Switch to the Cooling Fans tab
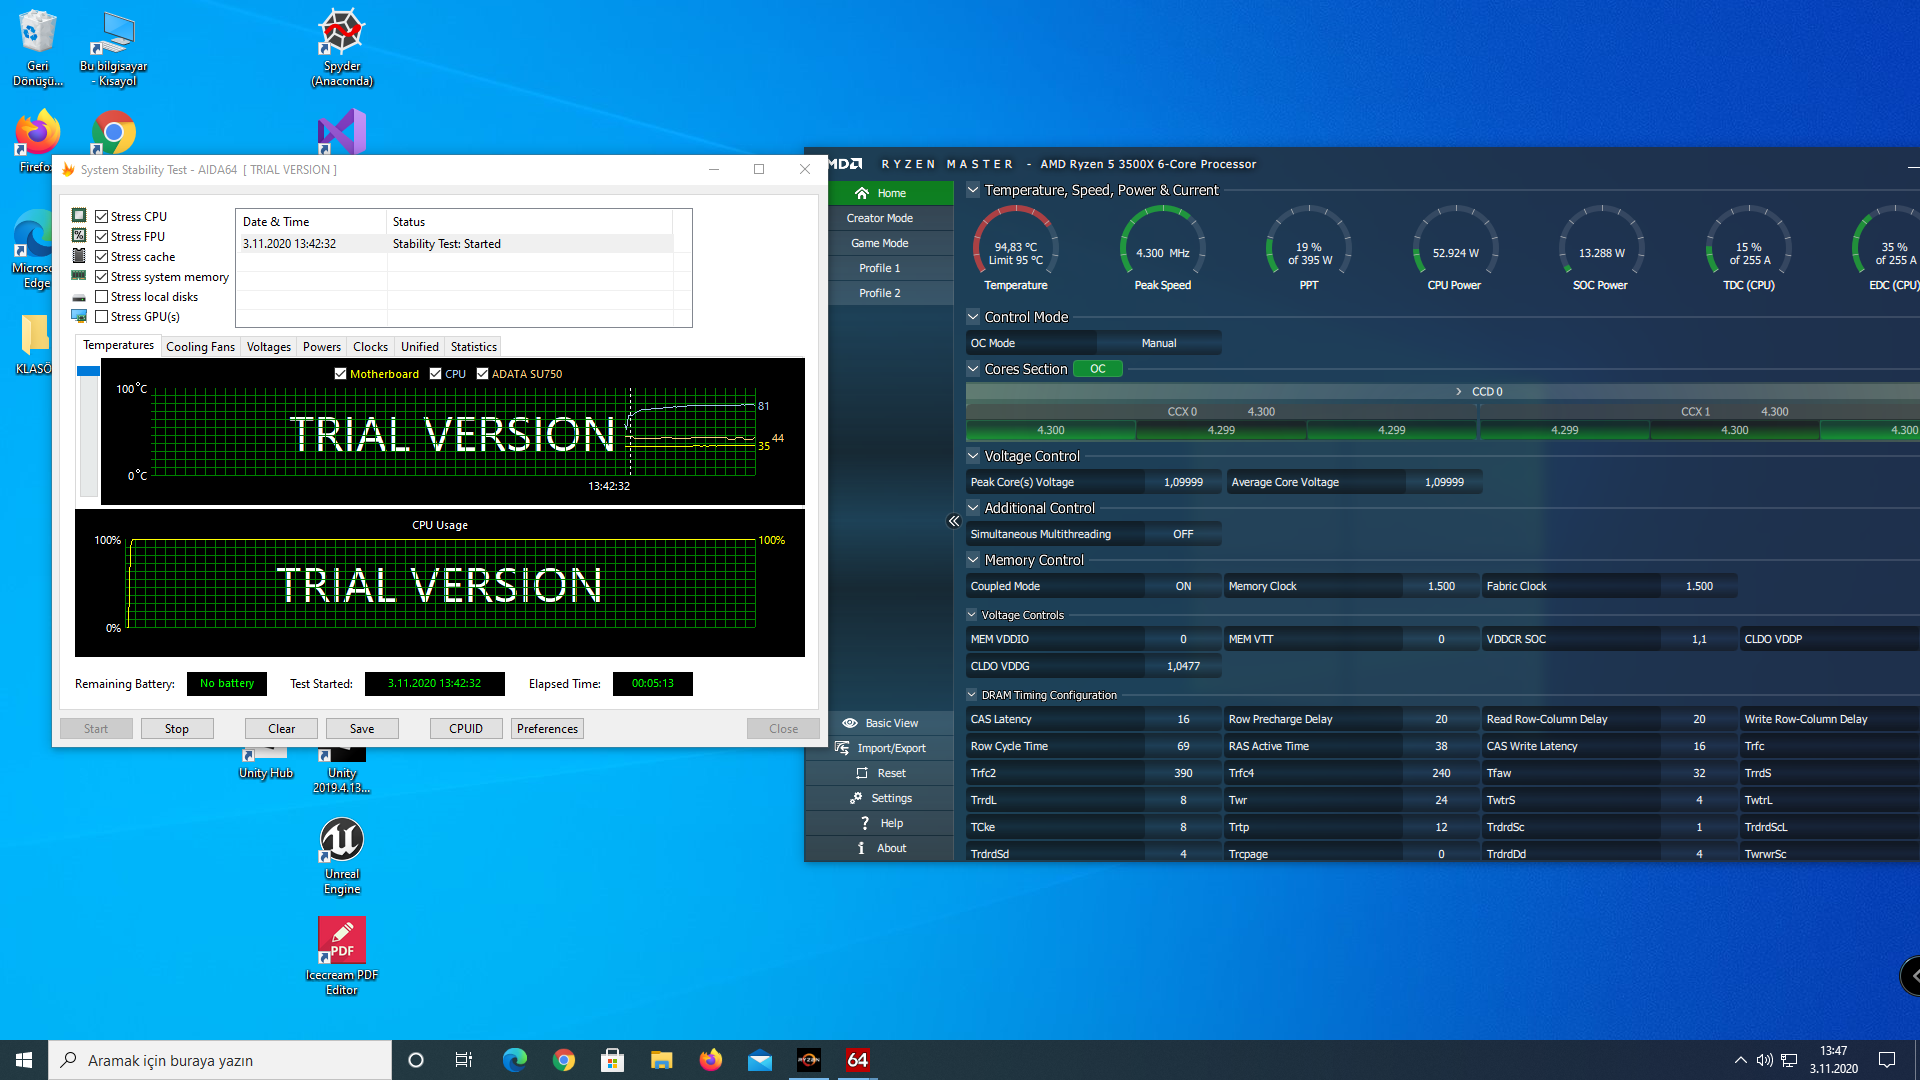The image size is (1920, 1080). (200, 347)
